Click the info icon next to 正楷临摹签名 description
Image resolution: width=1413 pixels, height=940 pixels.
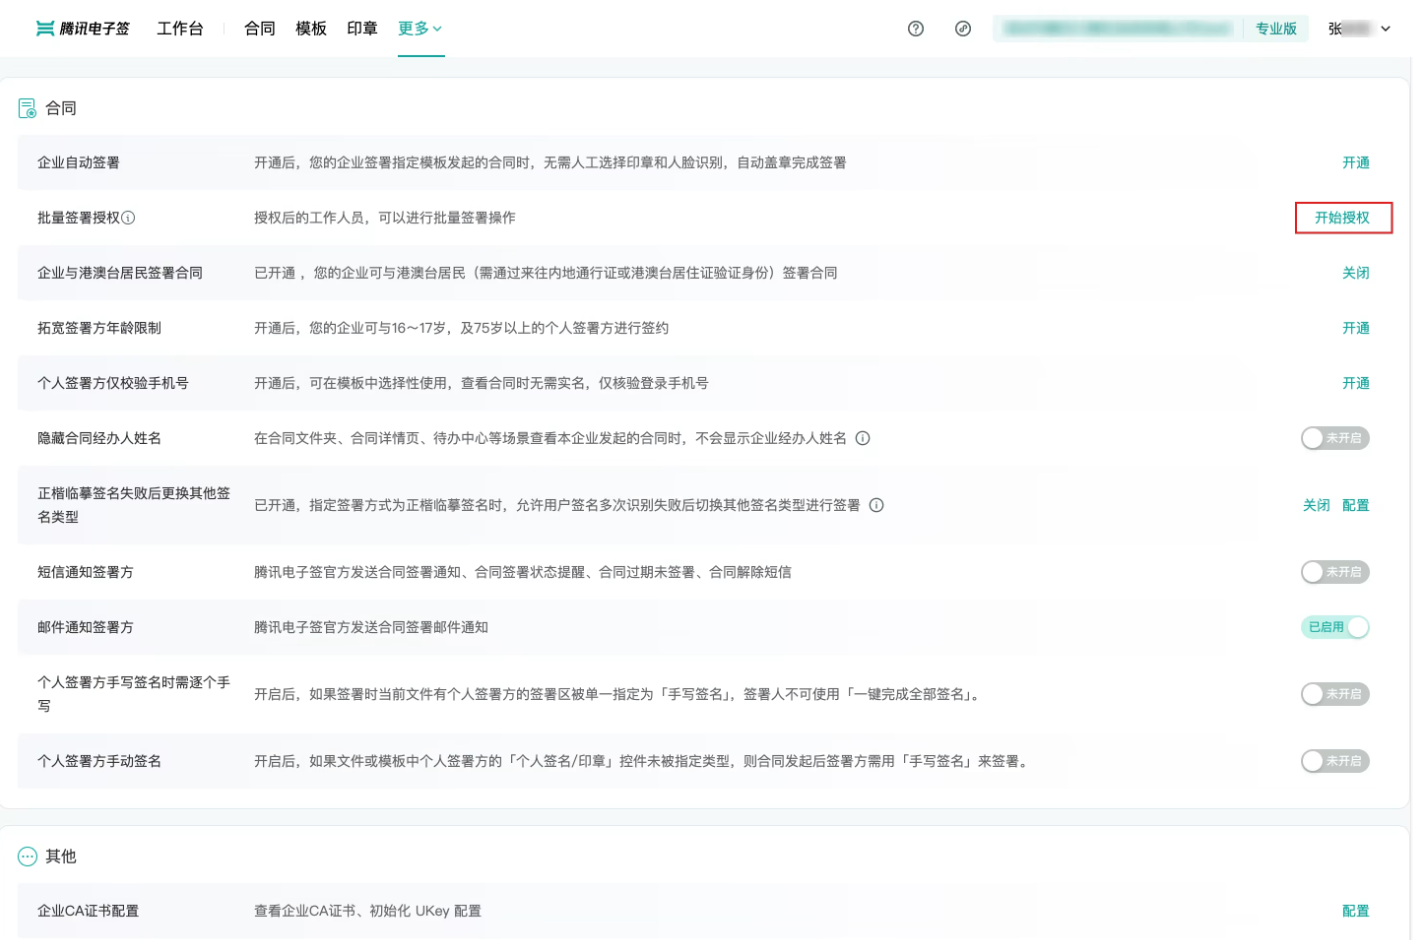[x=878, y=505]
